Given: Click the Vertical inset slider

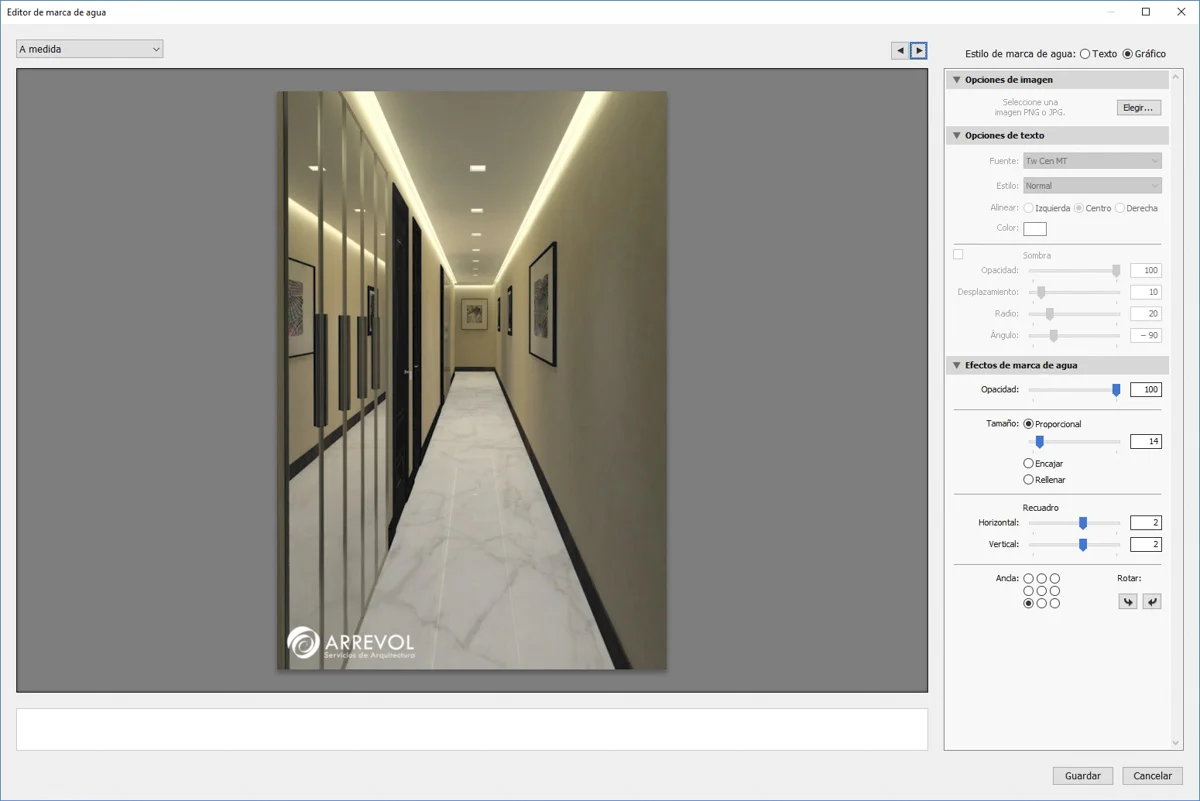Looking at the screenshot, I should pyautogui.click(x=1074, y=545).
